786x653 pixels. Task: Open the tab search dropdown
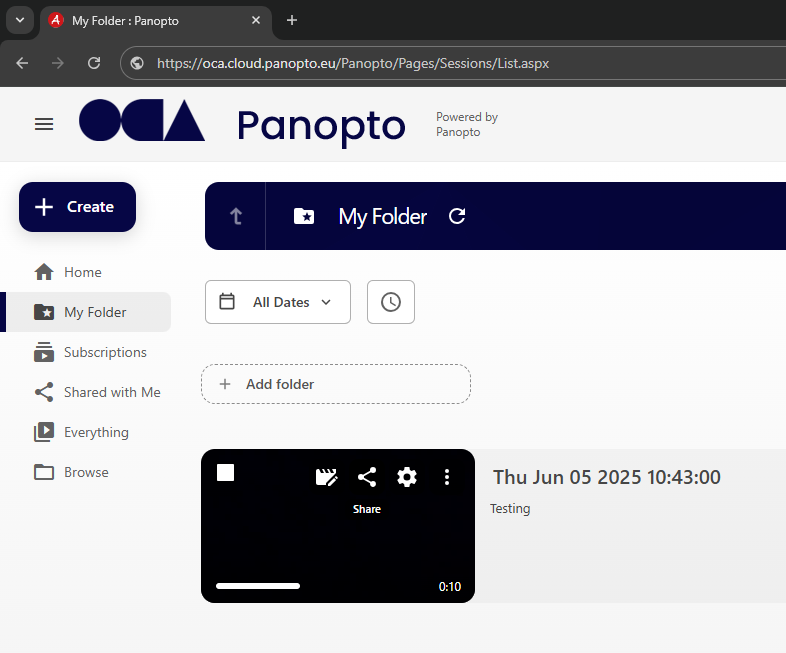pos(20,20)
